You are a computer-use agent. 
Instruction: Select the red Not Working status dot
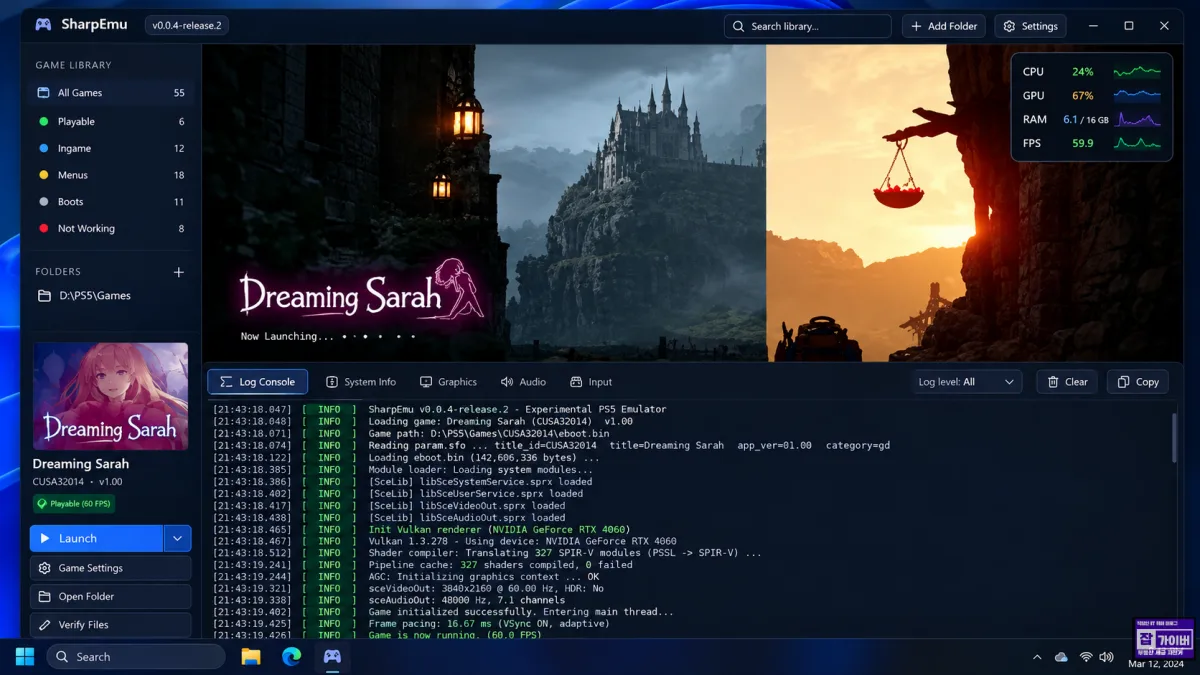tap(43, 228)
